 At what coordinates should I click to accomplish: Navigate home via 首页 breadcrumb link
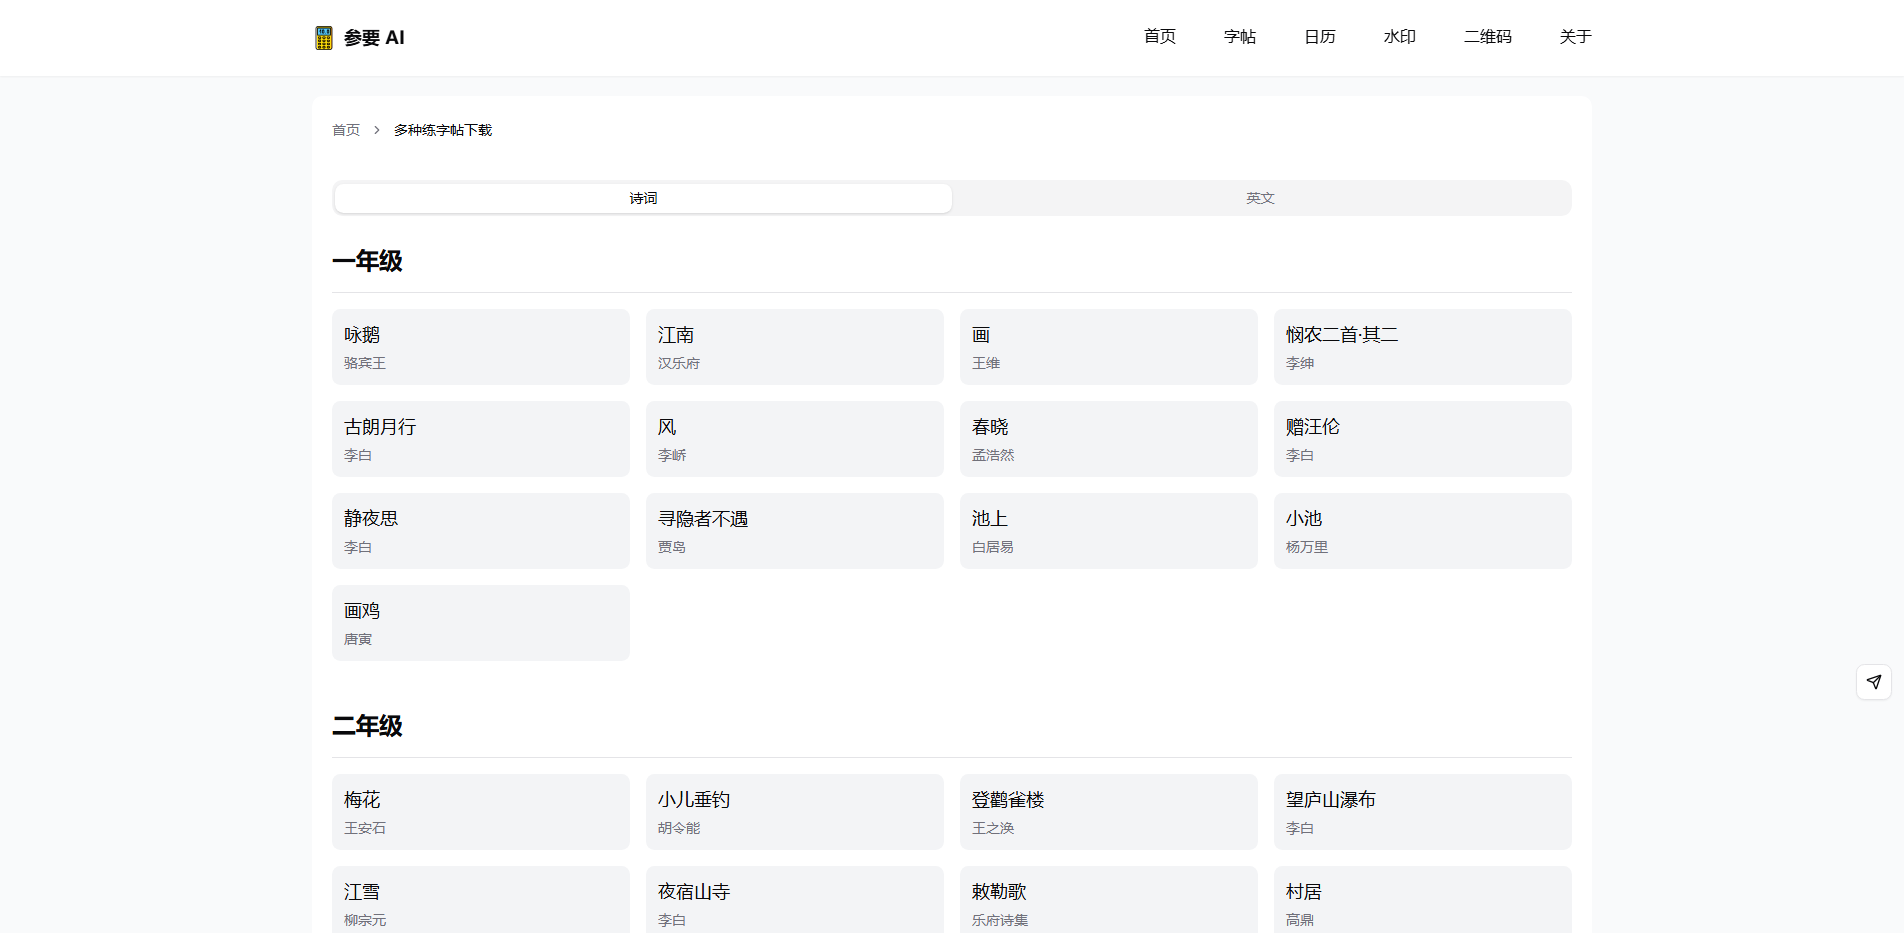click(x=344, y=129)
